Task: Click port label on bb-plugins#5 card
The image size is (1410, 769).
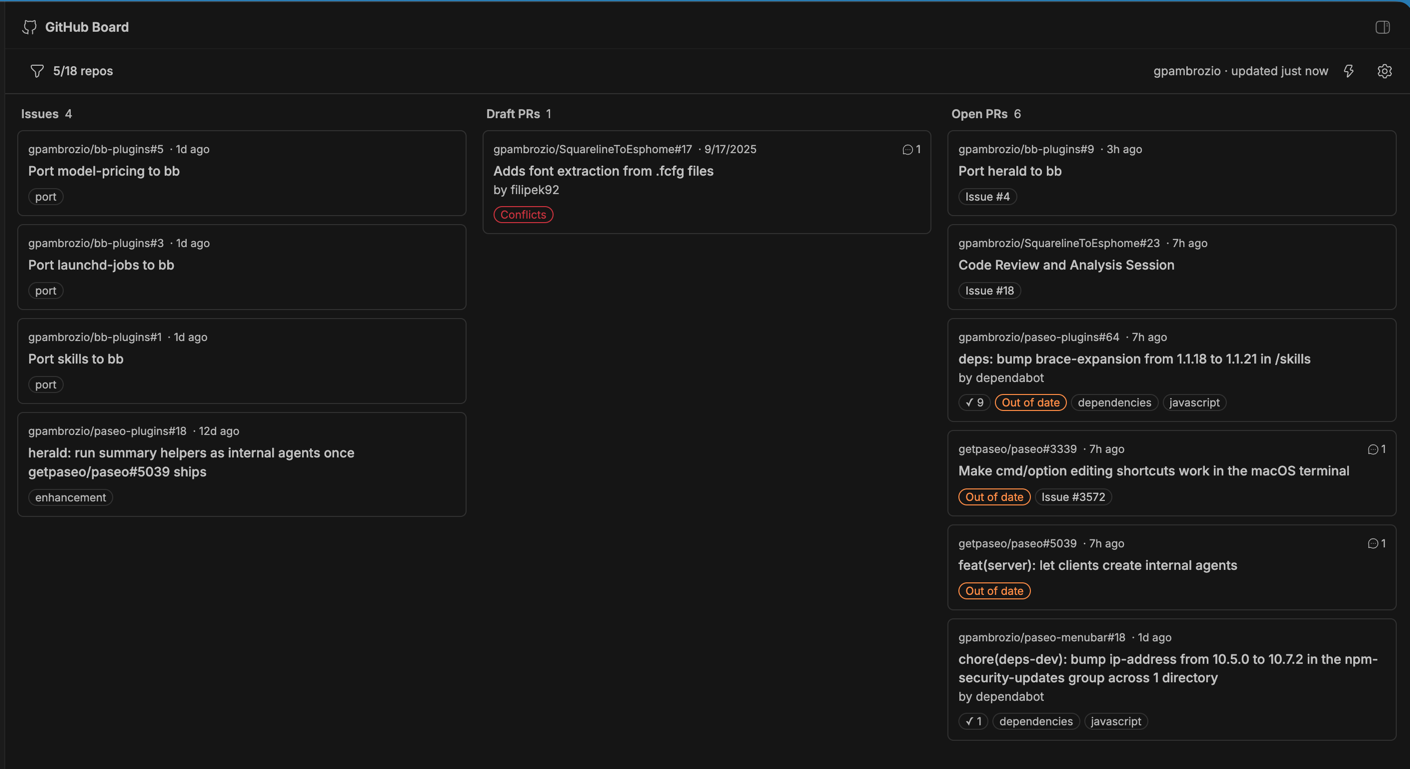Action: click(x=46, y=197)
